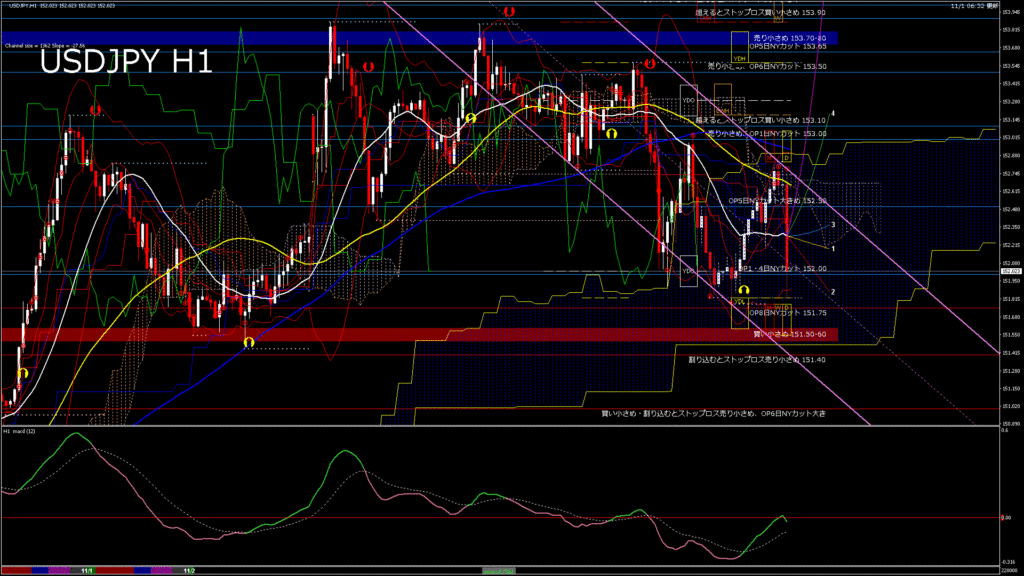Click the Fibonacci fan label 4
The height and width of the screenshot is (576, 1024).
[x=834, y=113]
